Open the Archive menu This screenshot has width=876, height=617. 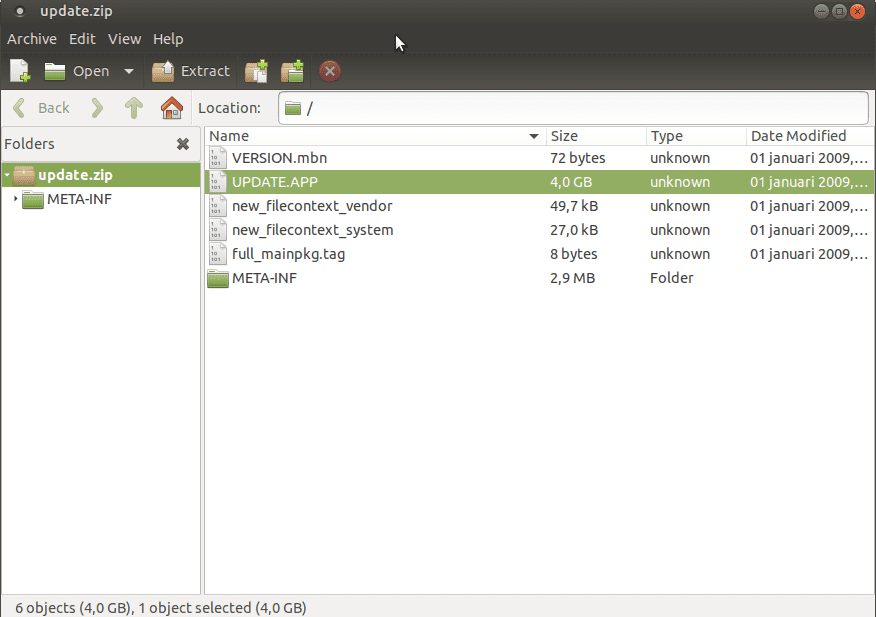[x=32, y=39]
